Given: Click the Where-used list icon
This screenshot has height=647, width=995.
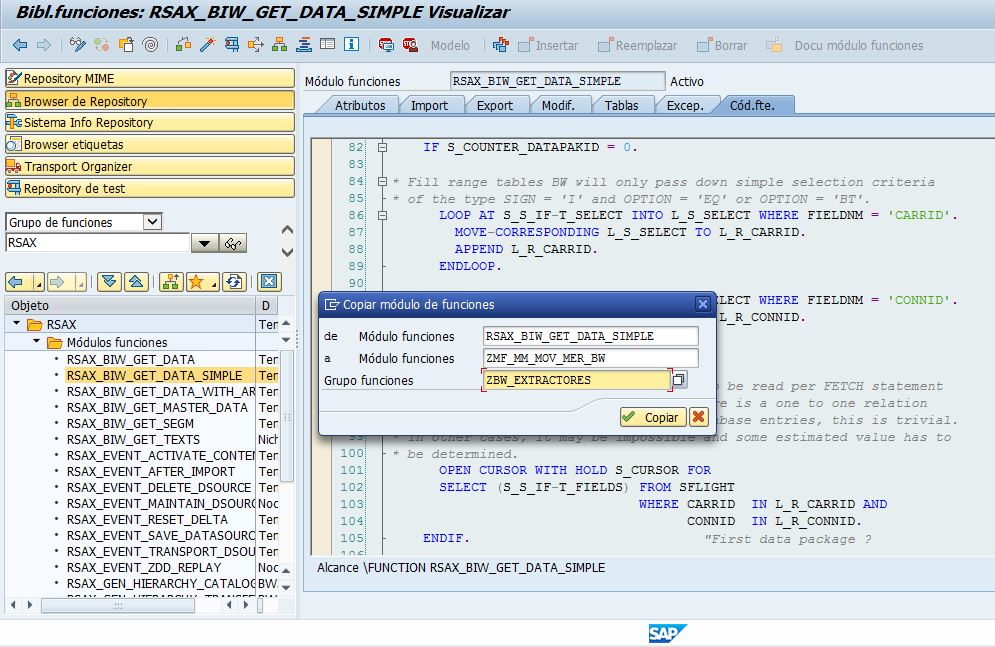Looking at the screenshot, I should click(x=256, y=45).
